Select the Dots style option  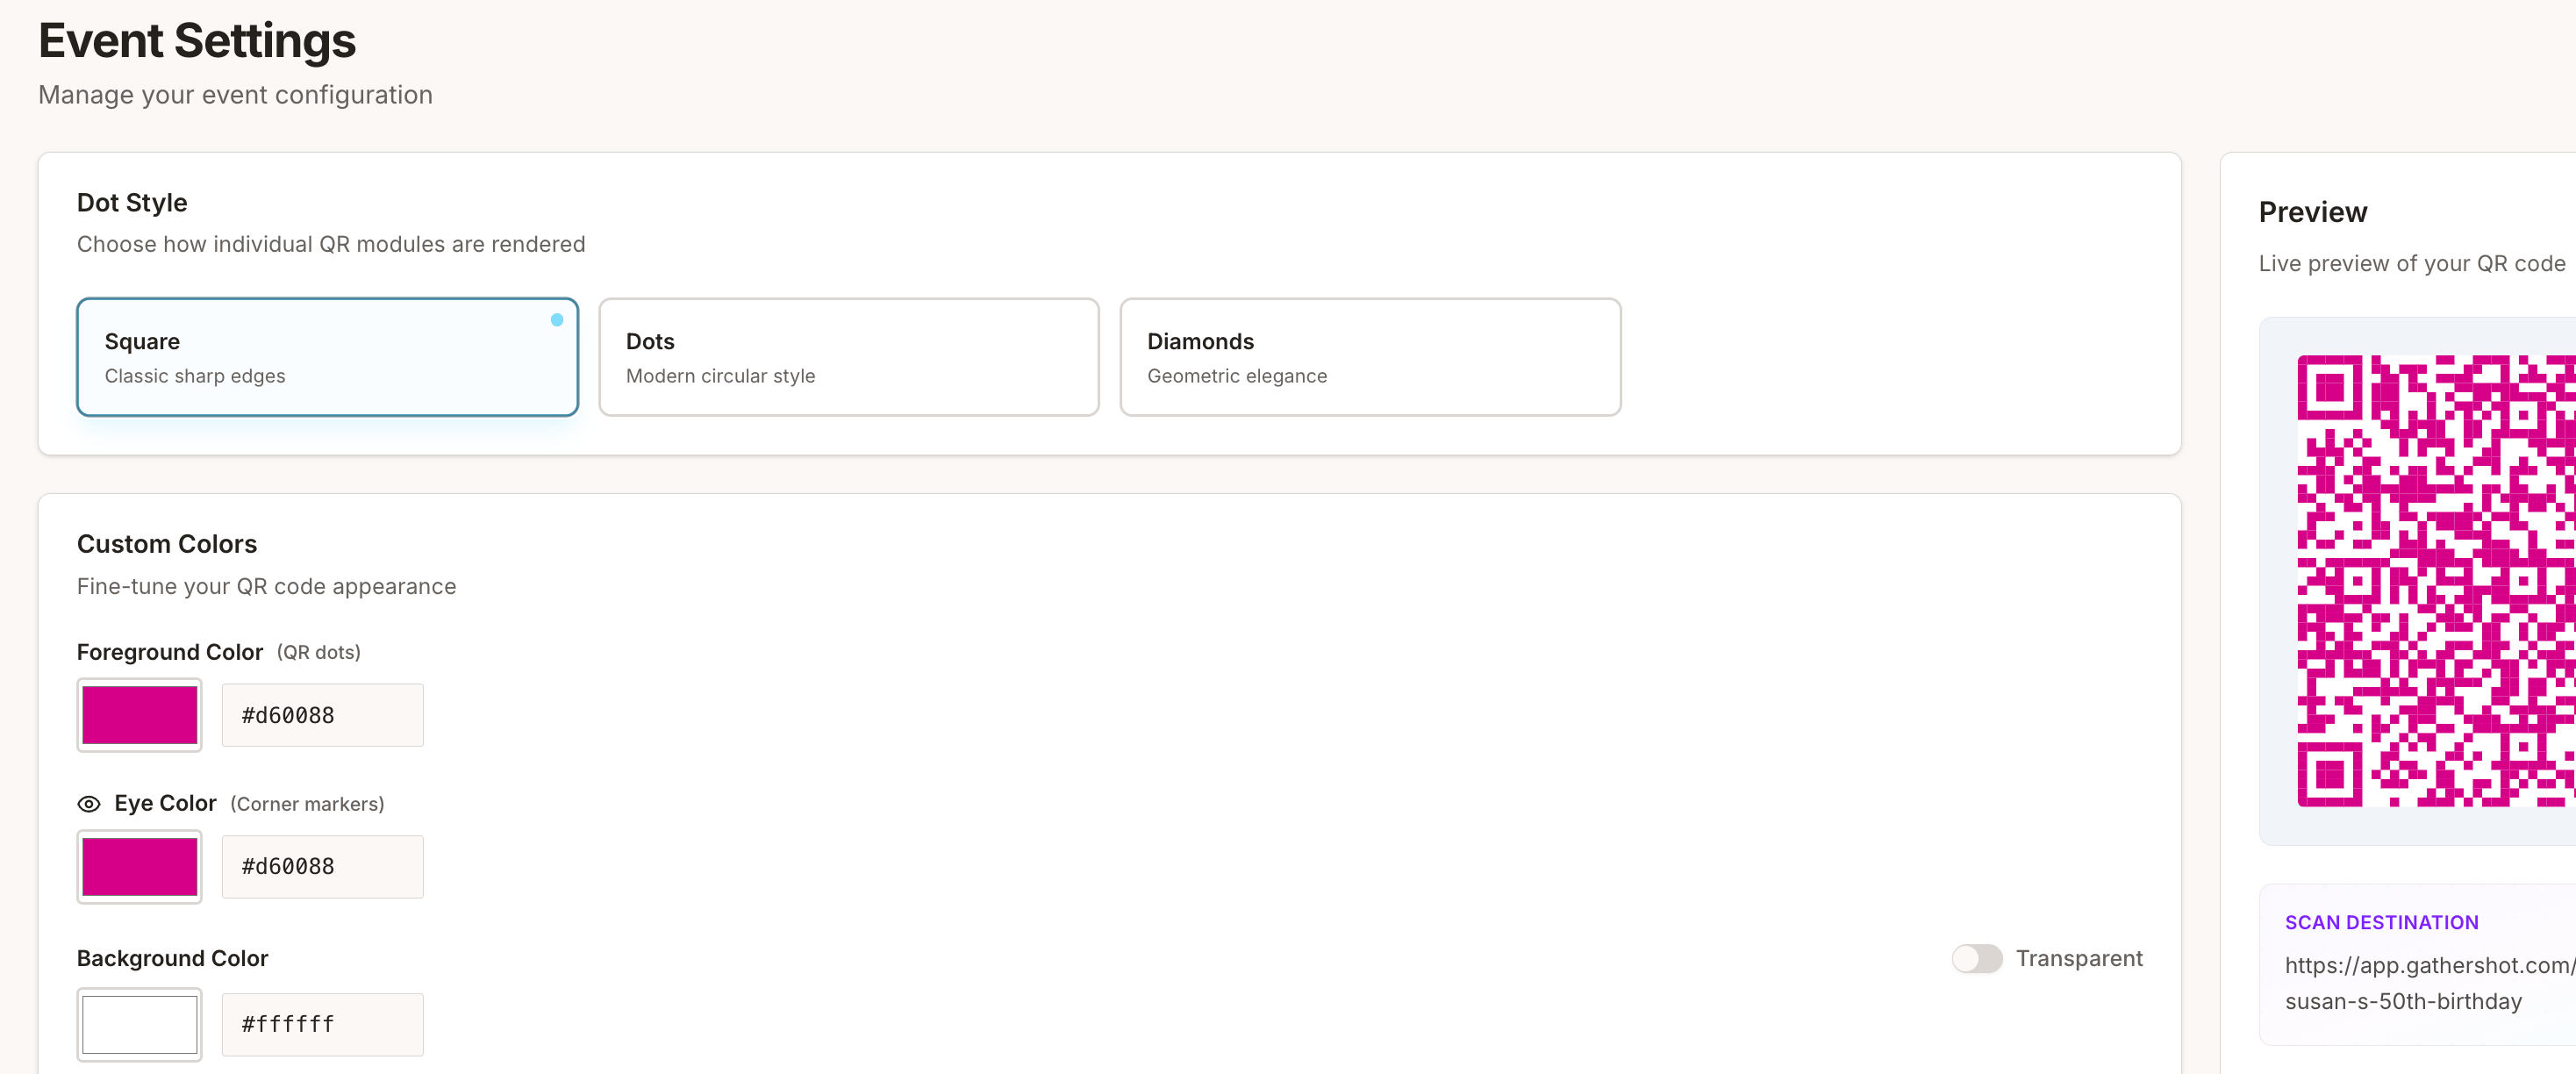tap(849, 356)
